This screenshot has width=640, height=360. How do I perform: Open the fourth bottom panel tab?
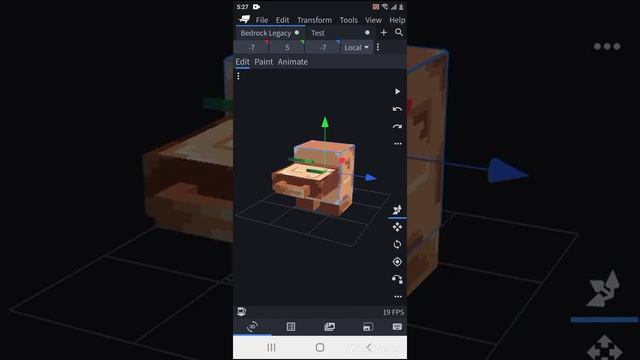pos(367,327)
